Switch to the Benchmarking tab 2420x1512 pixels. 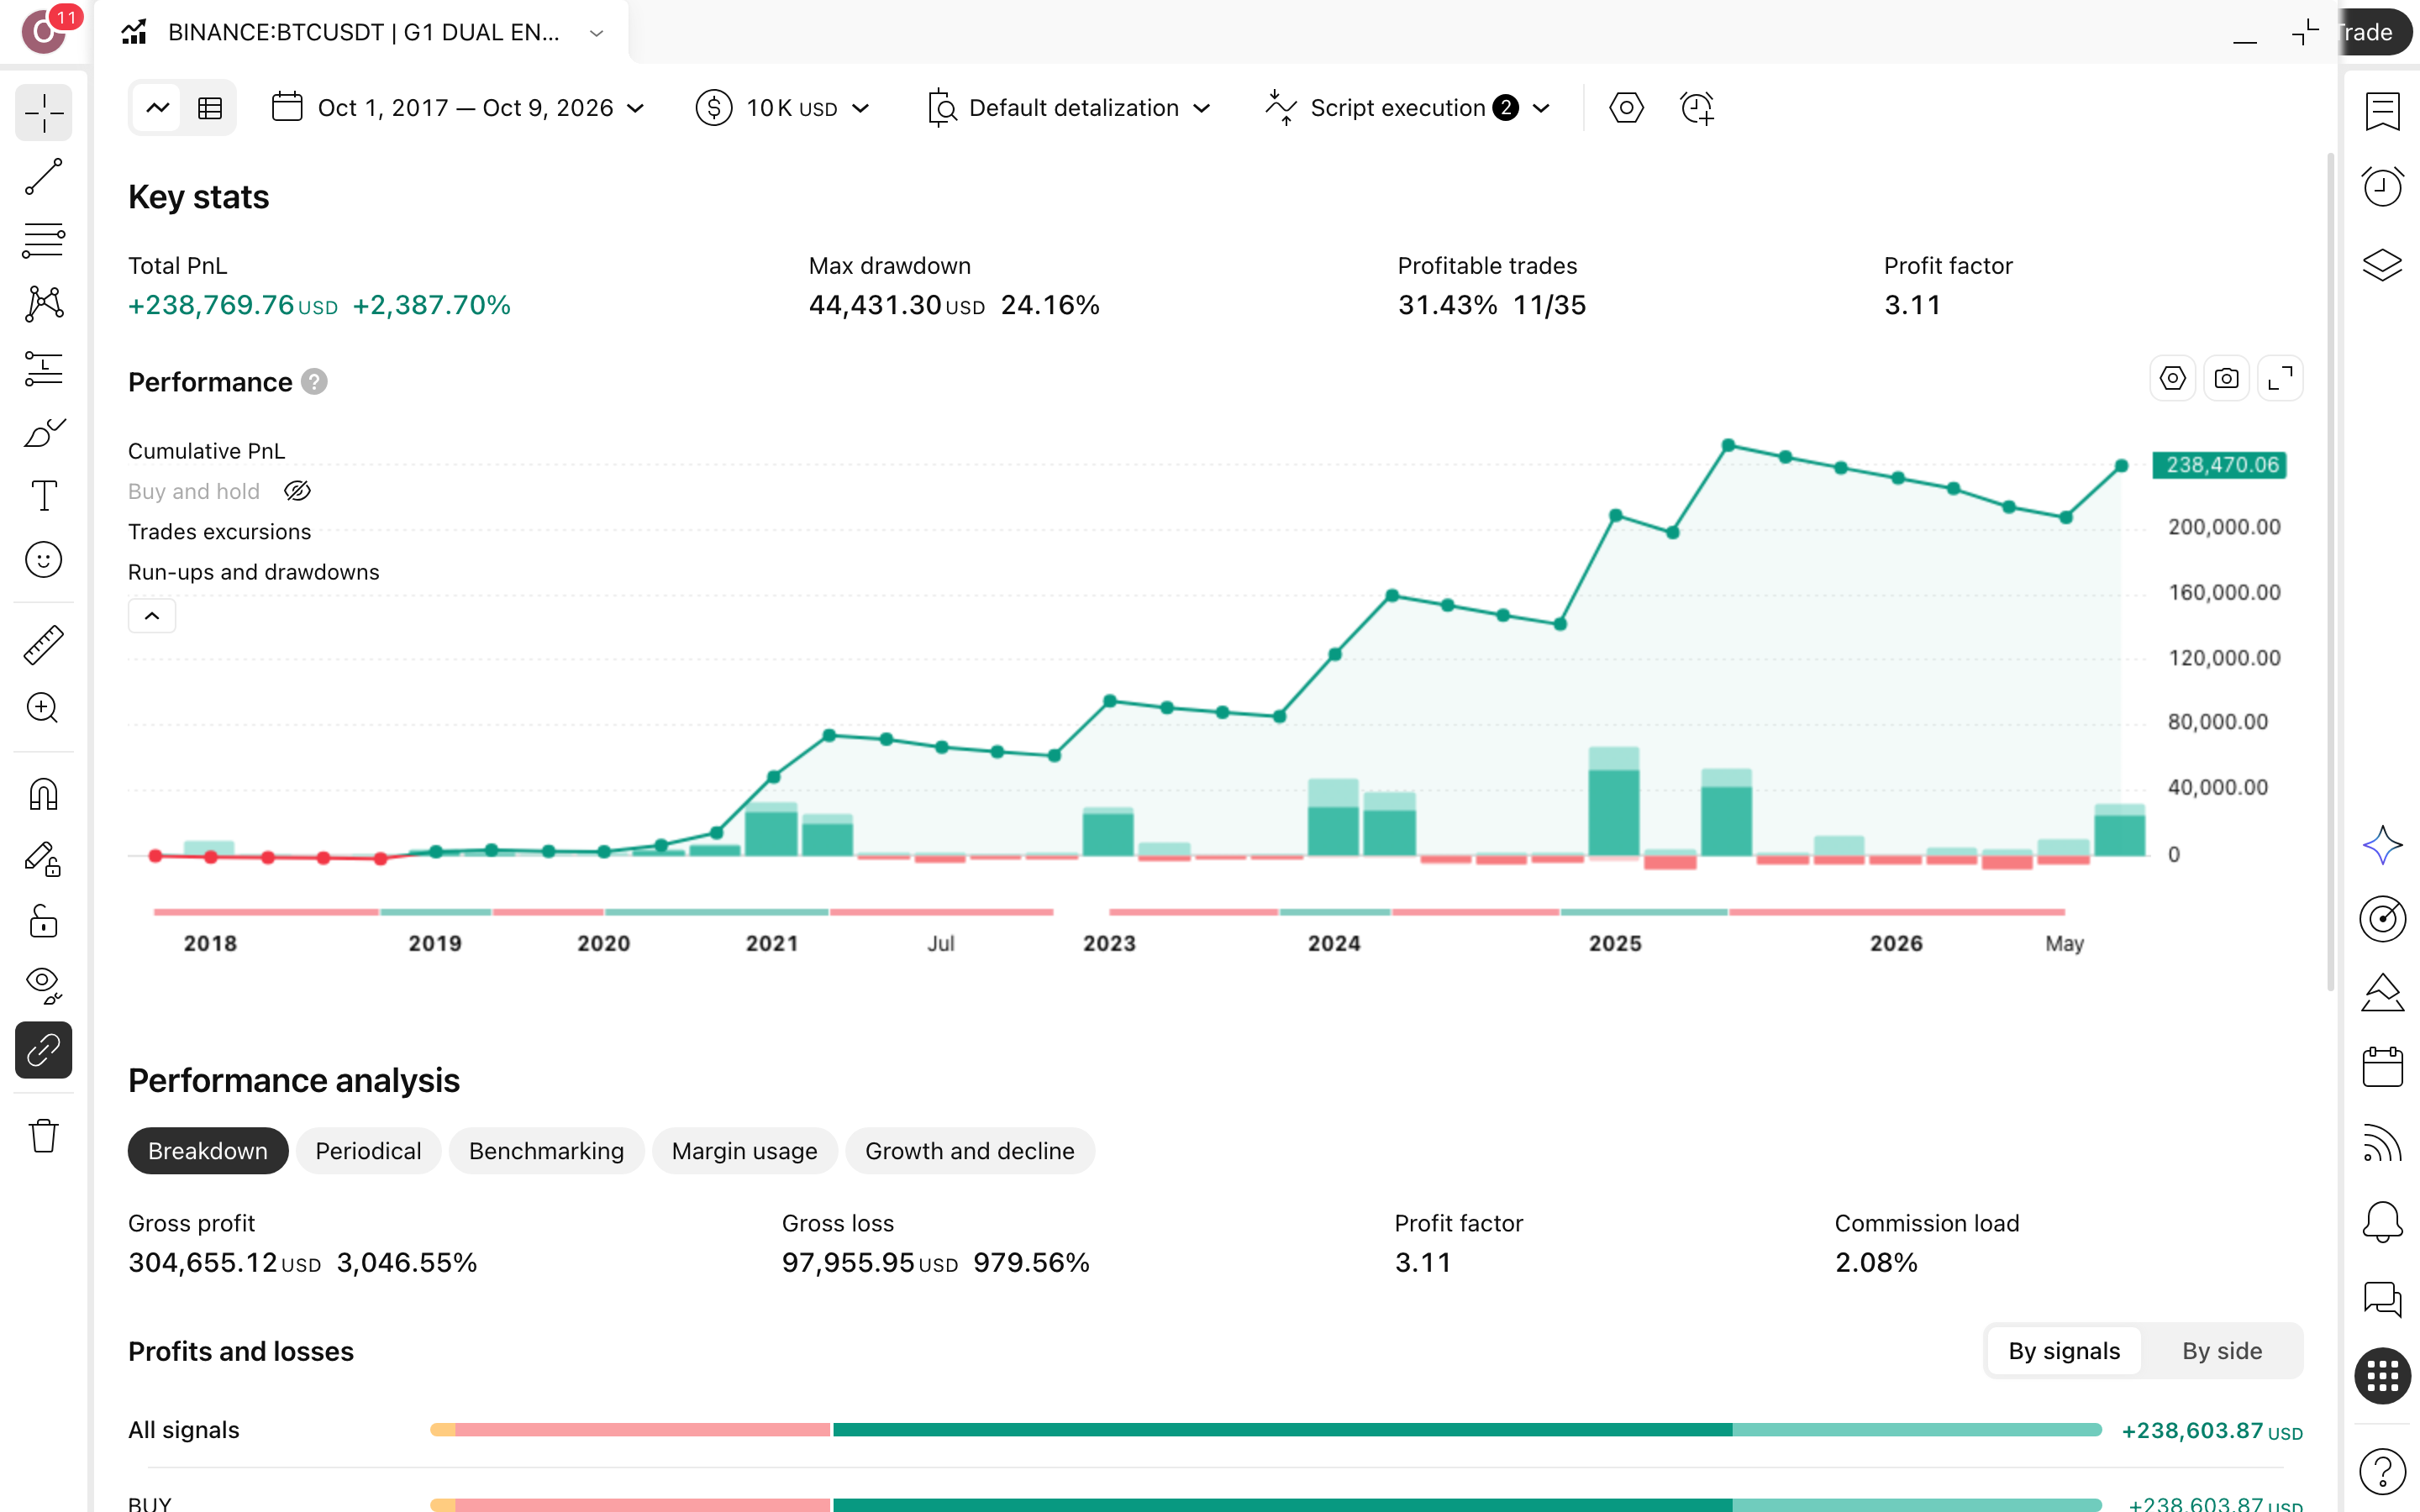pos(546,1151)
